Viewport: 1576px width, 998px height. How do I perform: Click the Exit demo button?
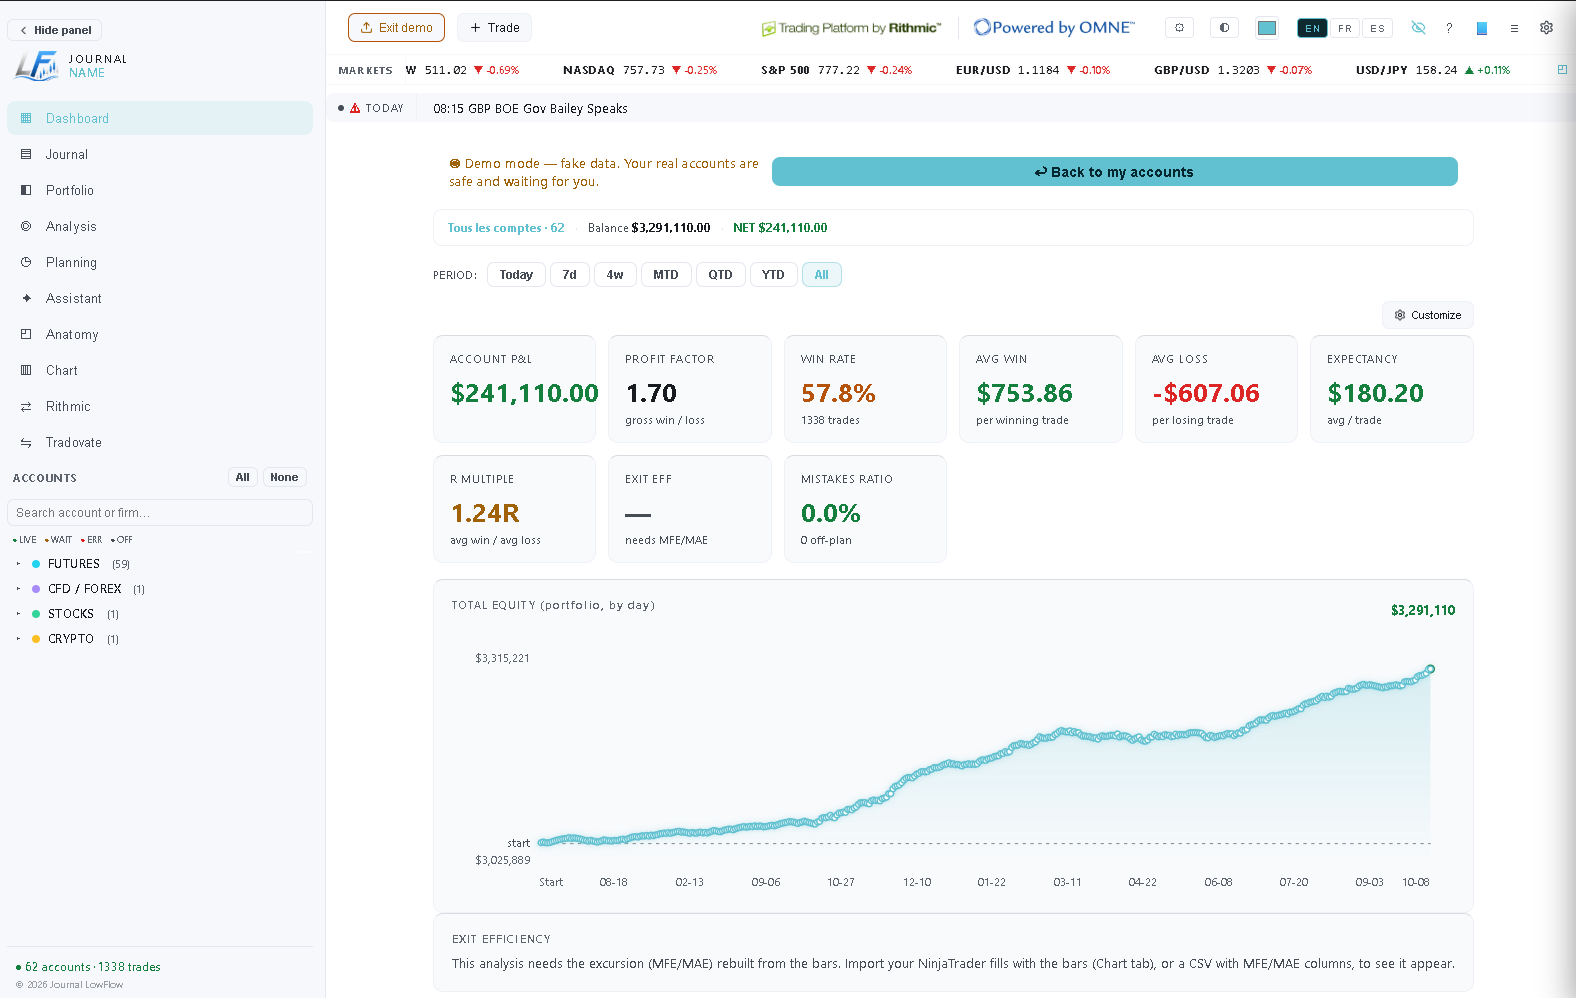pyautogui.click(x=396, y=28)
